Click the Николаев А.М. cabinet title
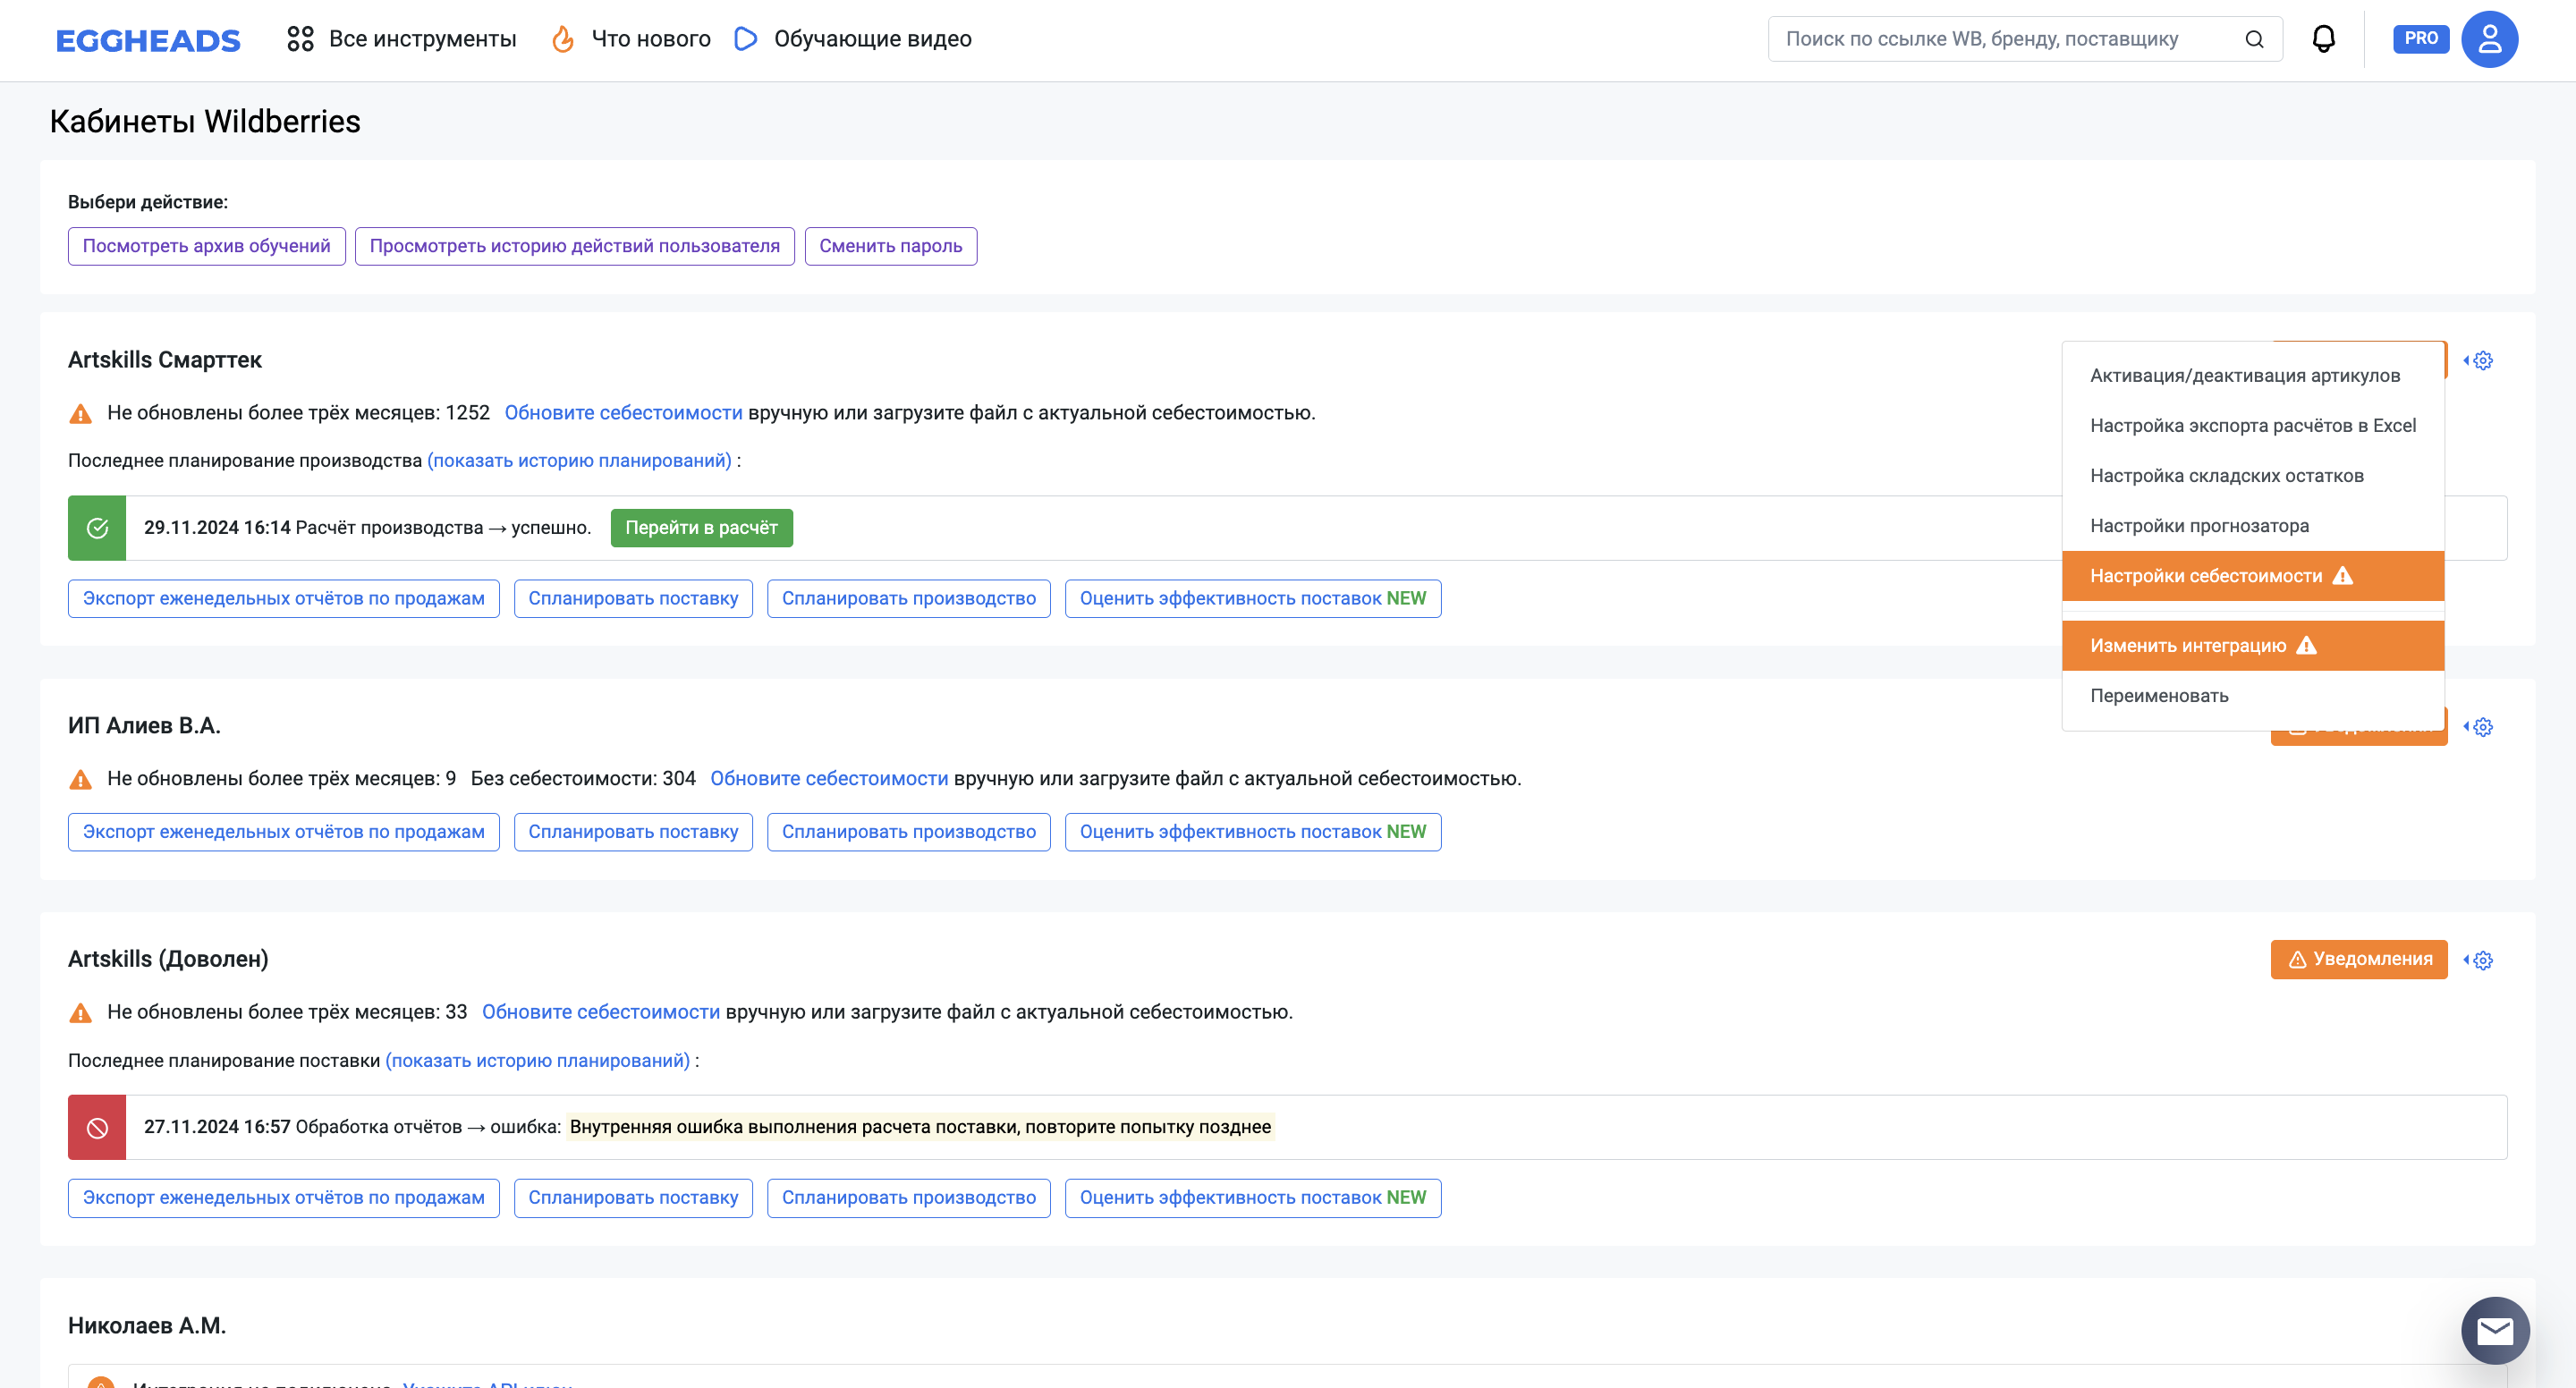This screenshot has width=2576, height=1388. coord(147,1326)
